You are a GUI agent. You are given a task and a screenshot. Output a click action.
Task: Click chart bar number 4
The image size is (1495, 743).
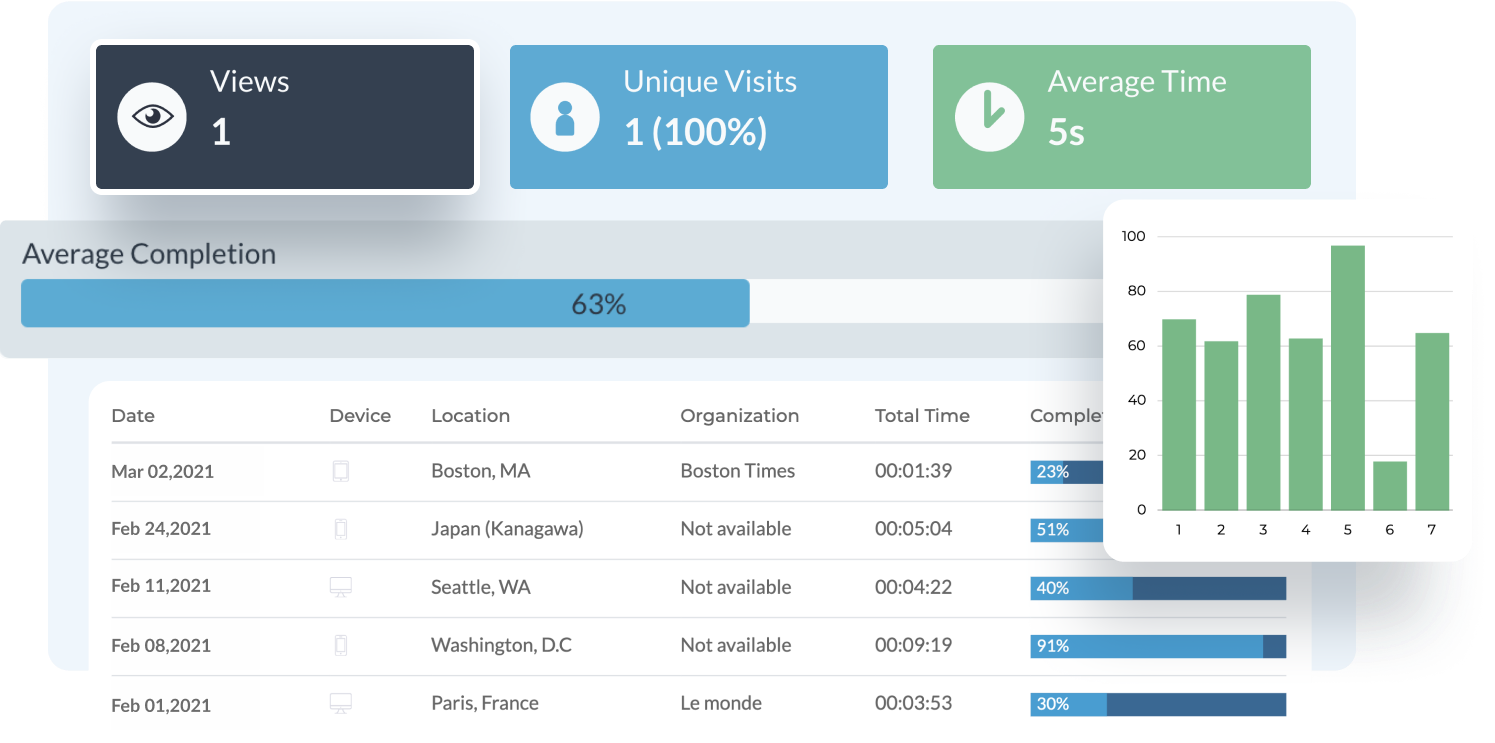1306,425
